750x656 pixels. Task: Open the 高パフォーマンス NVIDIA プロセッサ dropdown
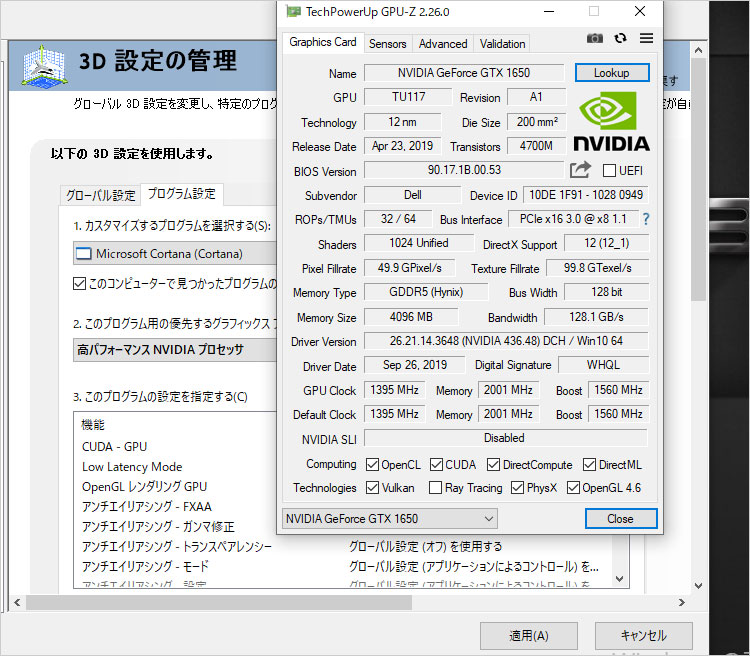point(175,350)
